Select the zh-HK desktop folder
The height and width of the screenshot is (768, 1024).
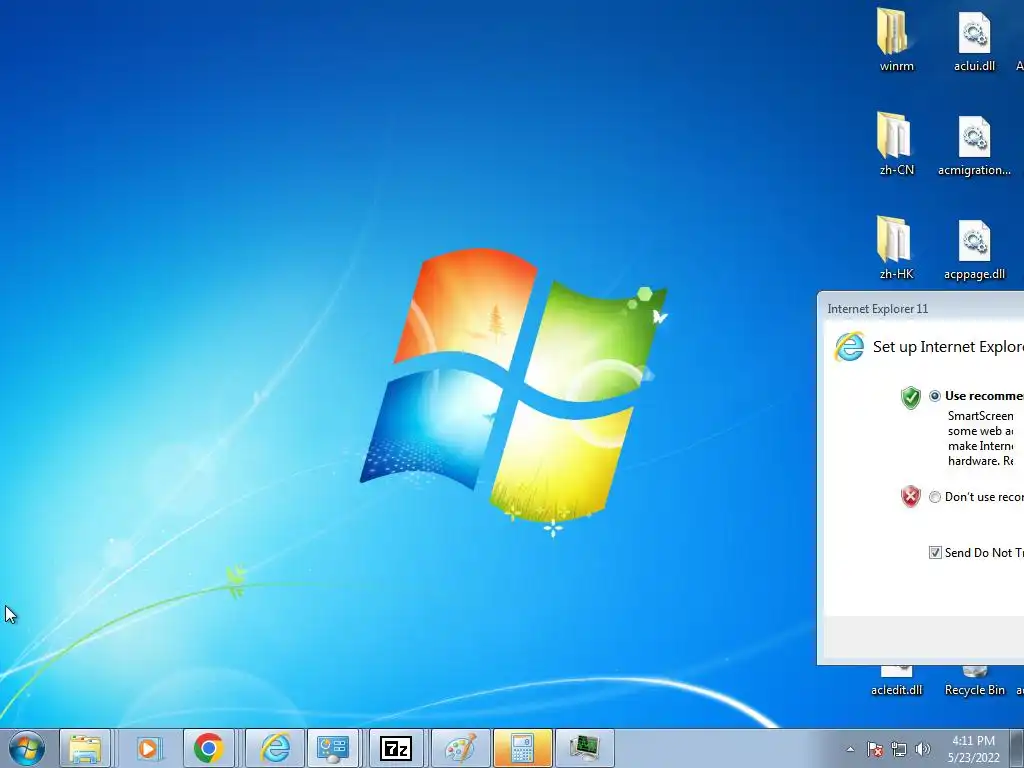point(896,248)
